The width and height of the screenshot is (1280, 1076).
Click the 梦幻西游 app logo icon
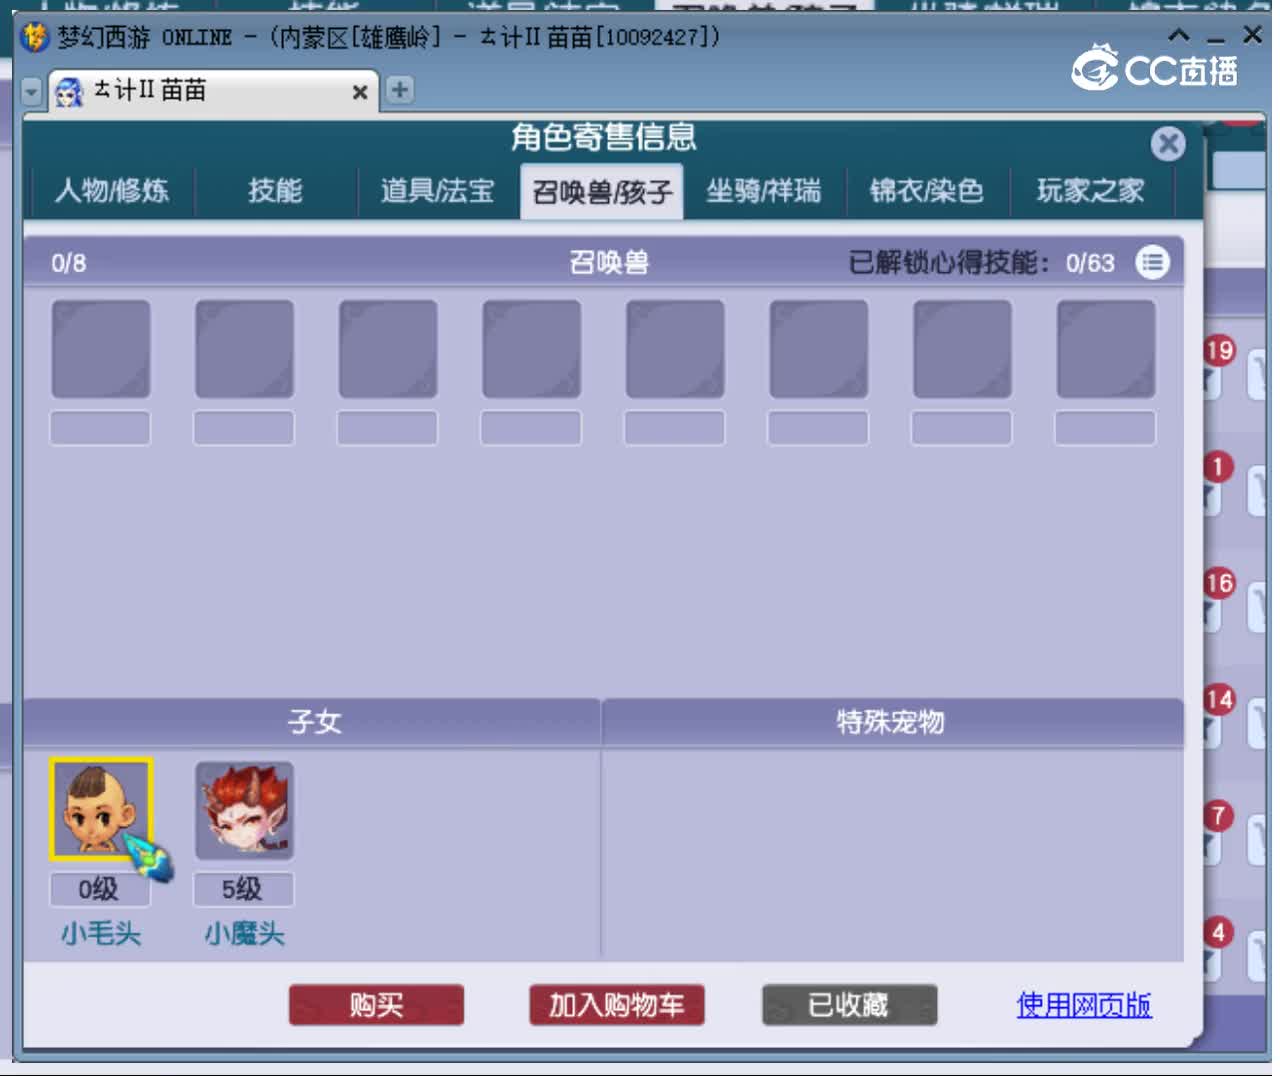36,37
